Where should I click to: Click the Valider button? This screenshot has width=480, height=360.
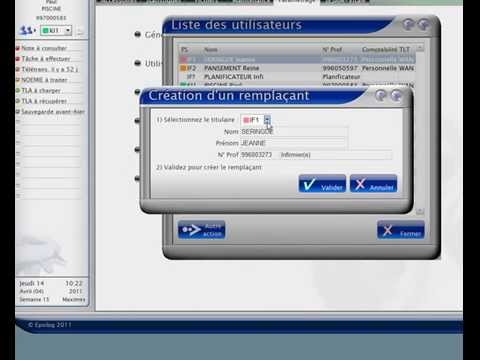coord(322,184)
